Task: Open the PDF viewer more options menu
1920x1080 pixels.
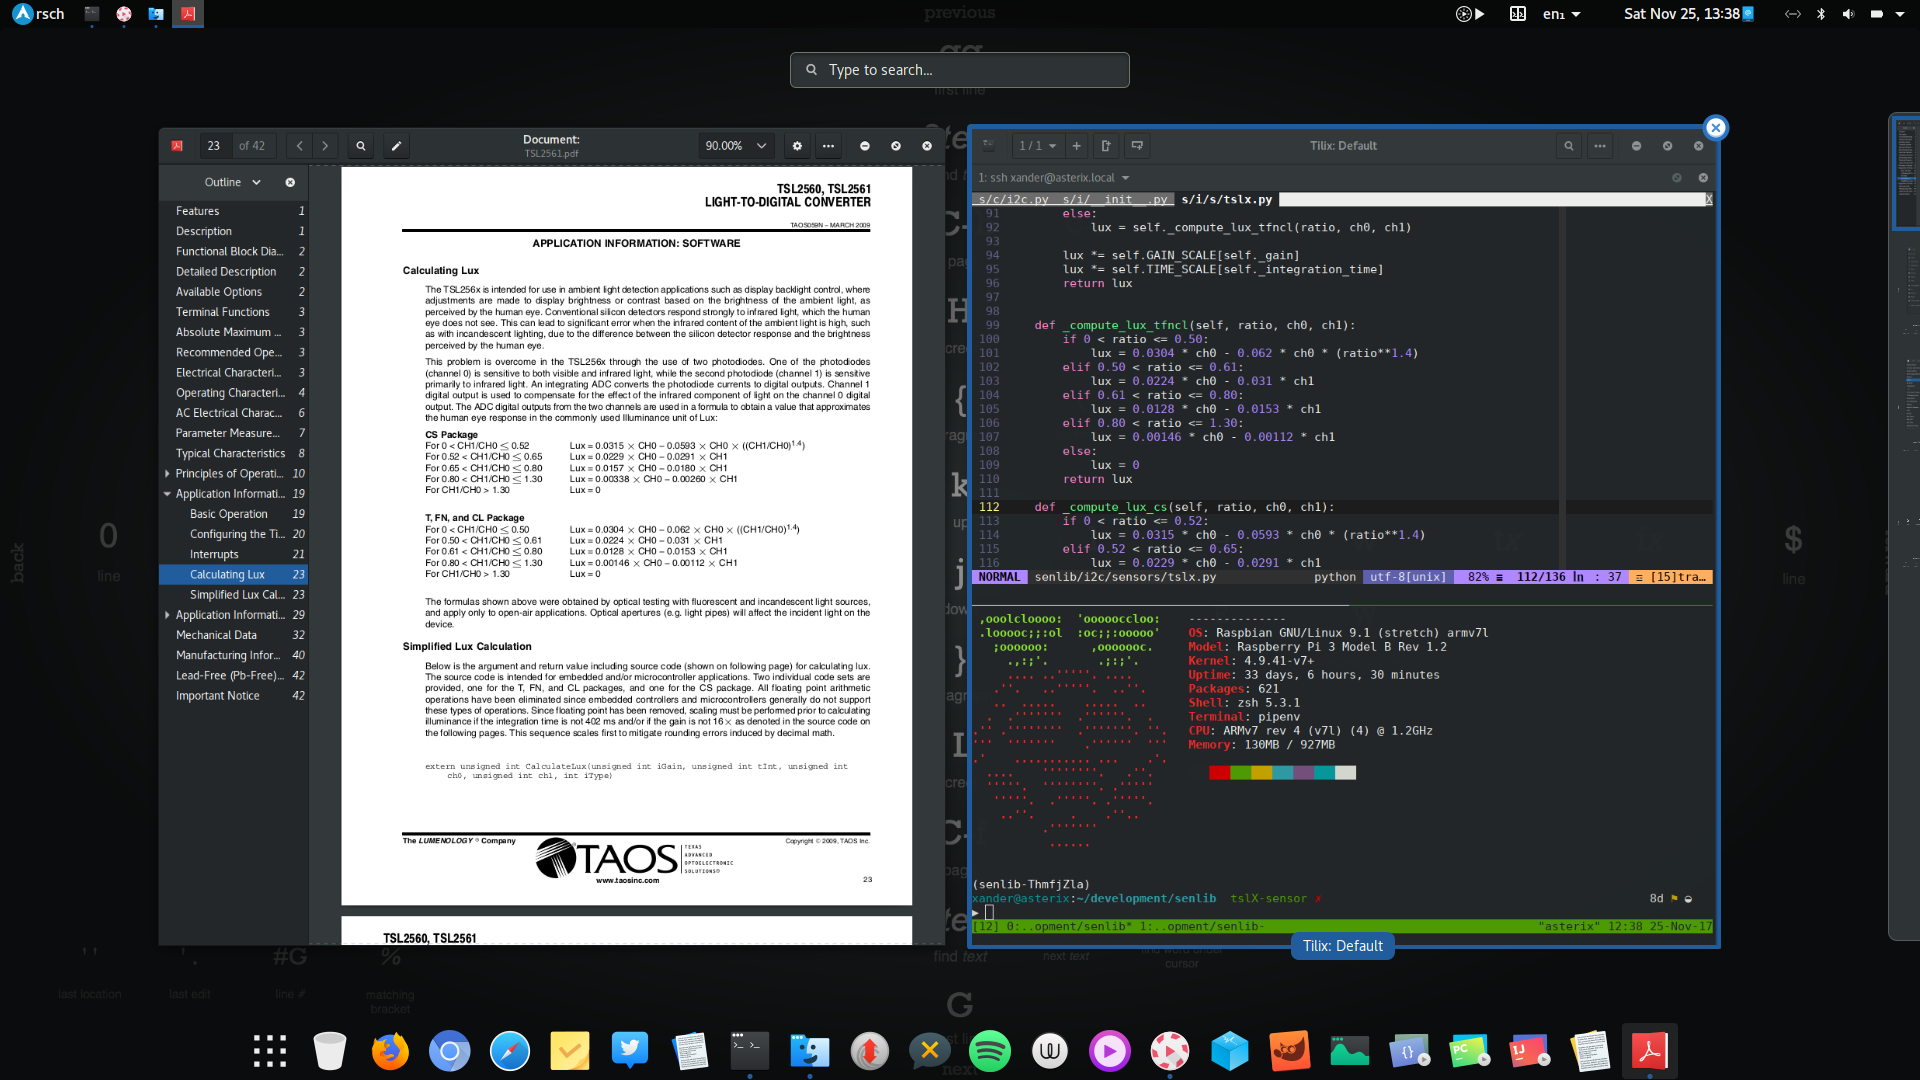Action: tap(828, 146)
